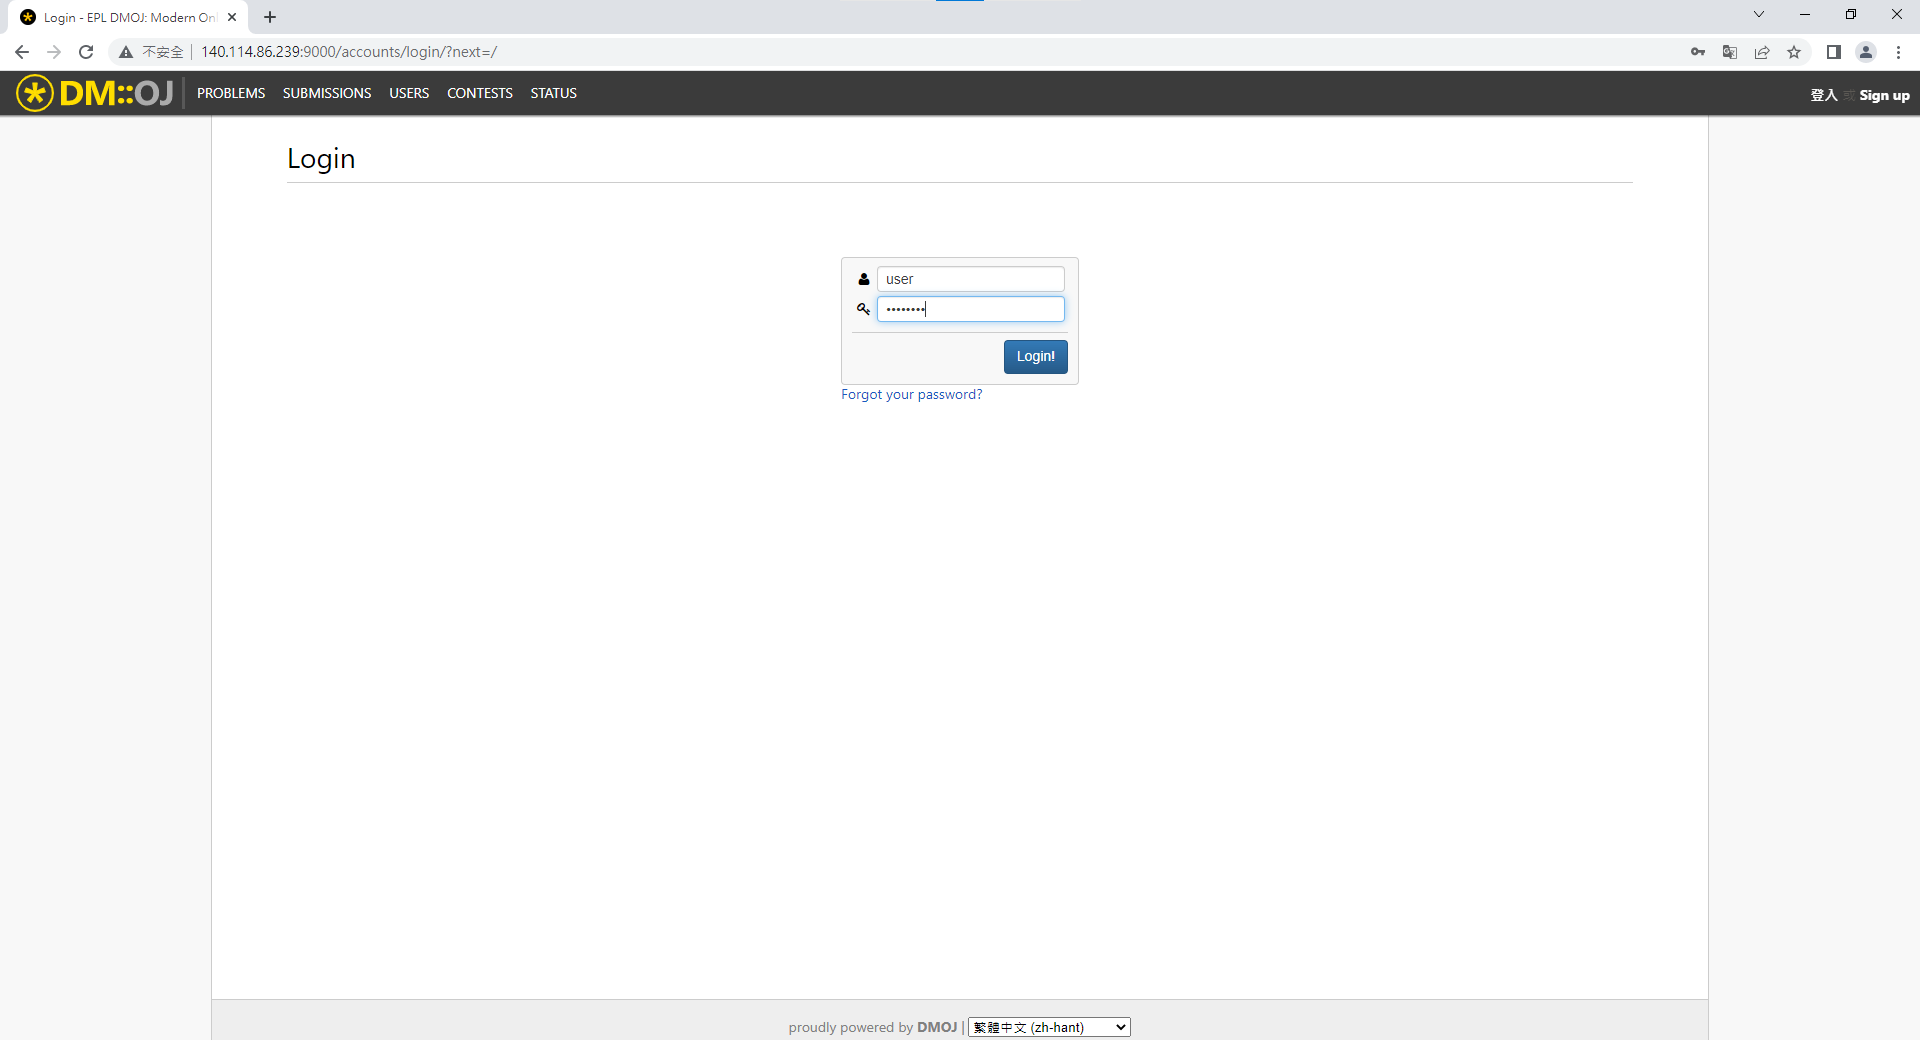The image size is (1920, 1040).
Task: Open the SUBMISSIONS nav item
Action: (x=327, y=93)
